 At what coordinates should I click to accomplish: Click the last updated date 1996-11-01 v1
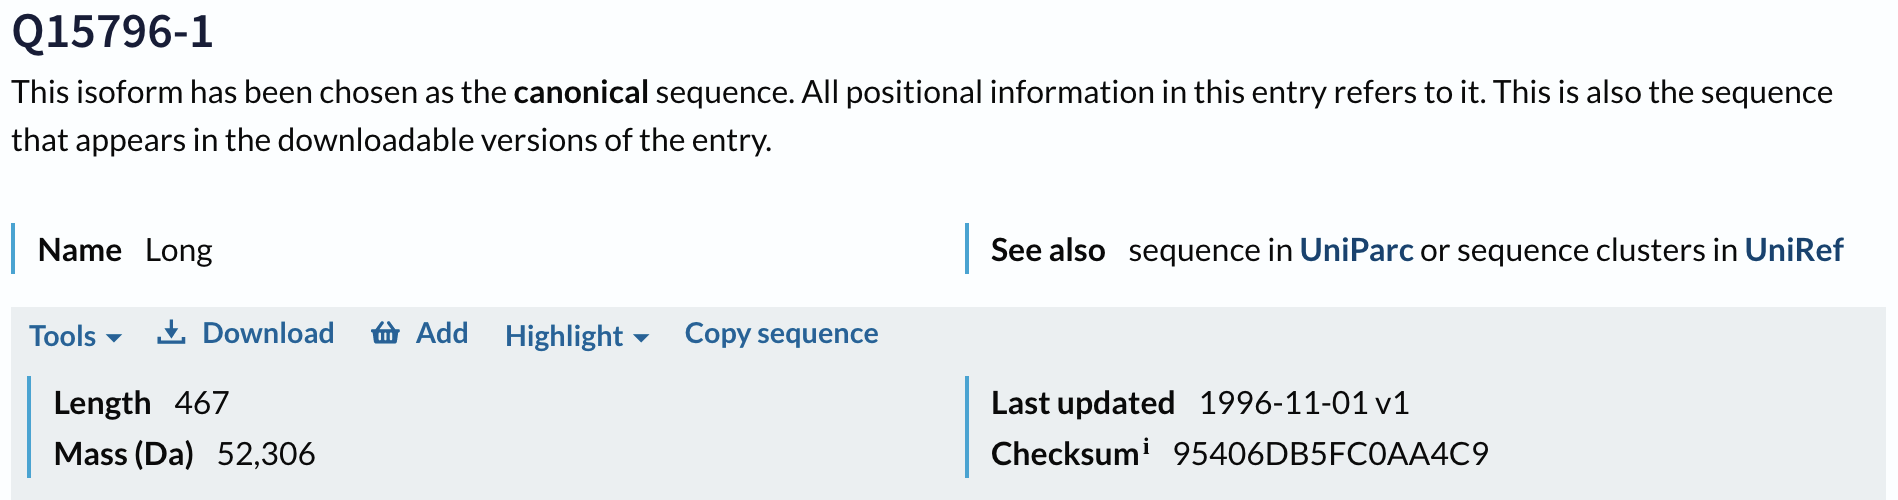[x=1303, y=403]
